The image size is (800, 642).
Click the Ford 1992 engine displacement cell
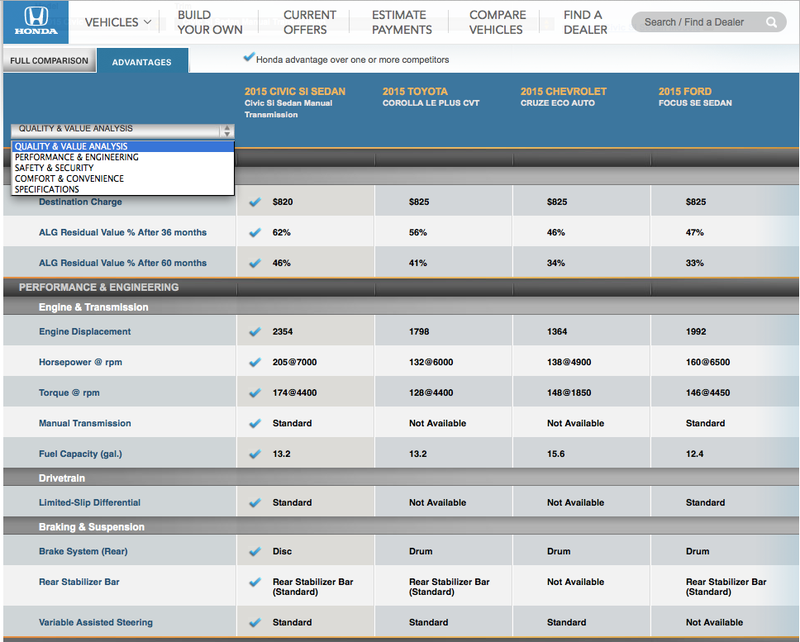click(696, 331)
